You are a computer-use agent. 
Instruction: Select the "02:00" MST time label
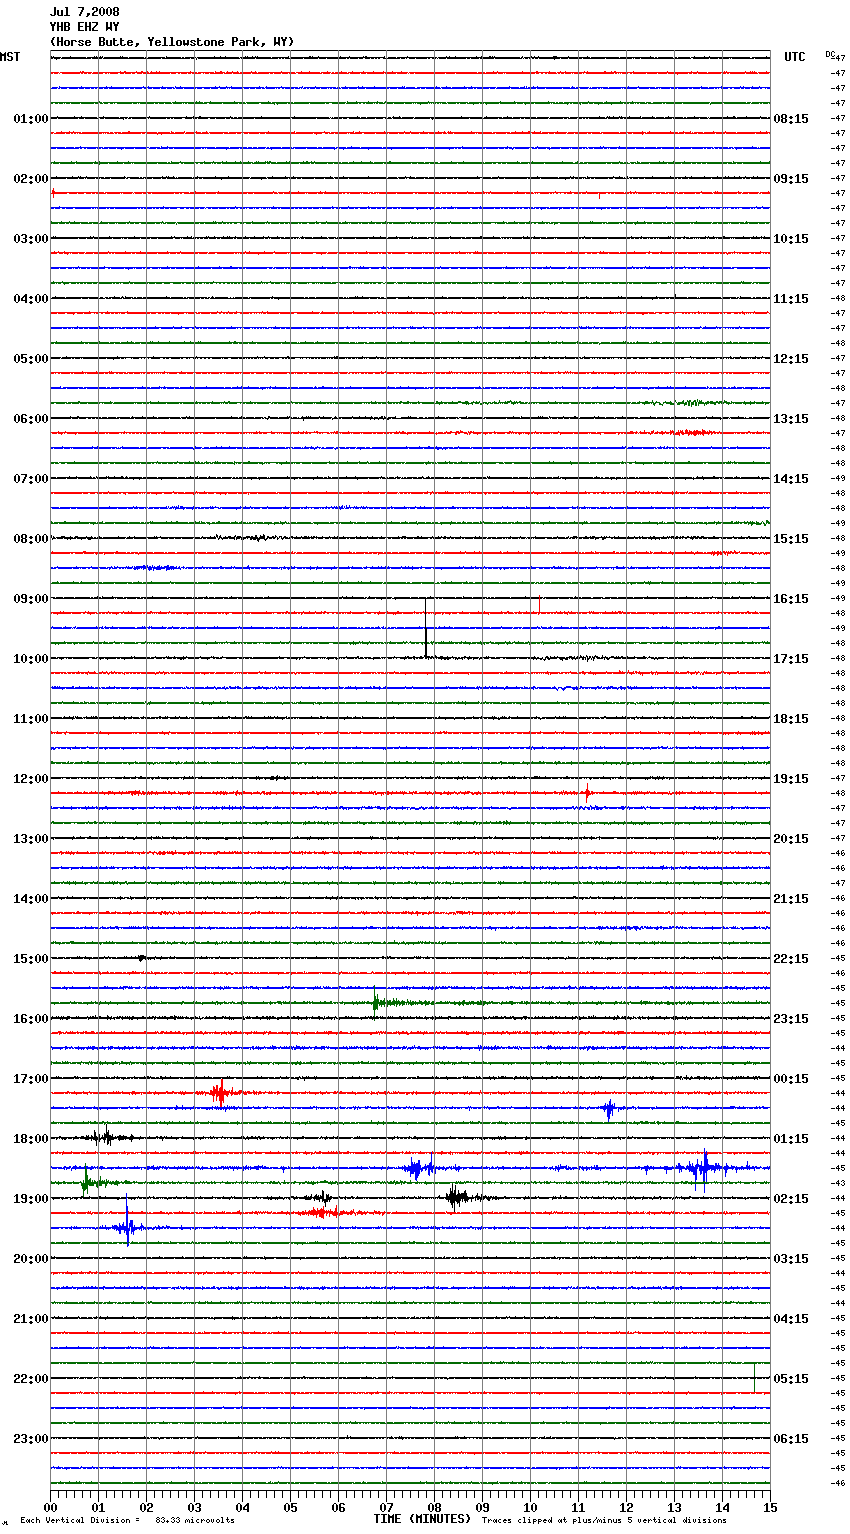31,179
